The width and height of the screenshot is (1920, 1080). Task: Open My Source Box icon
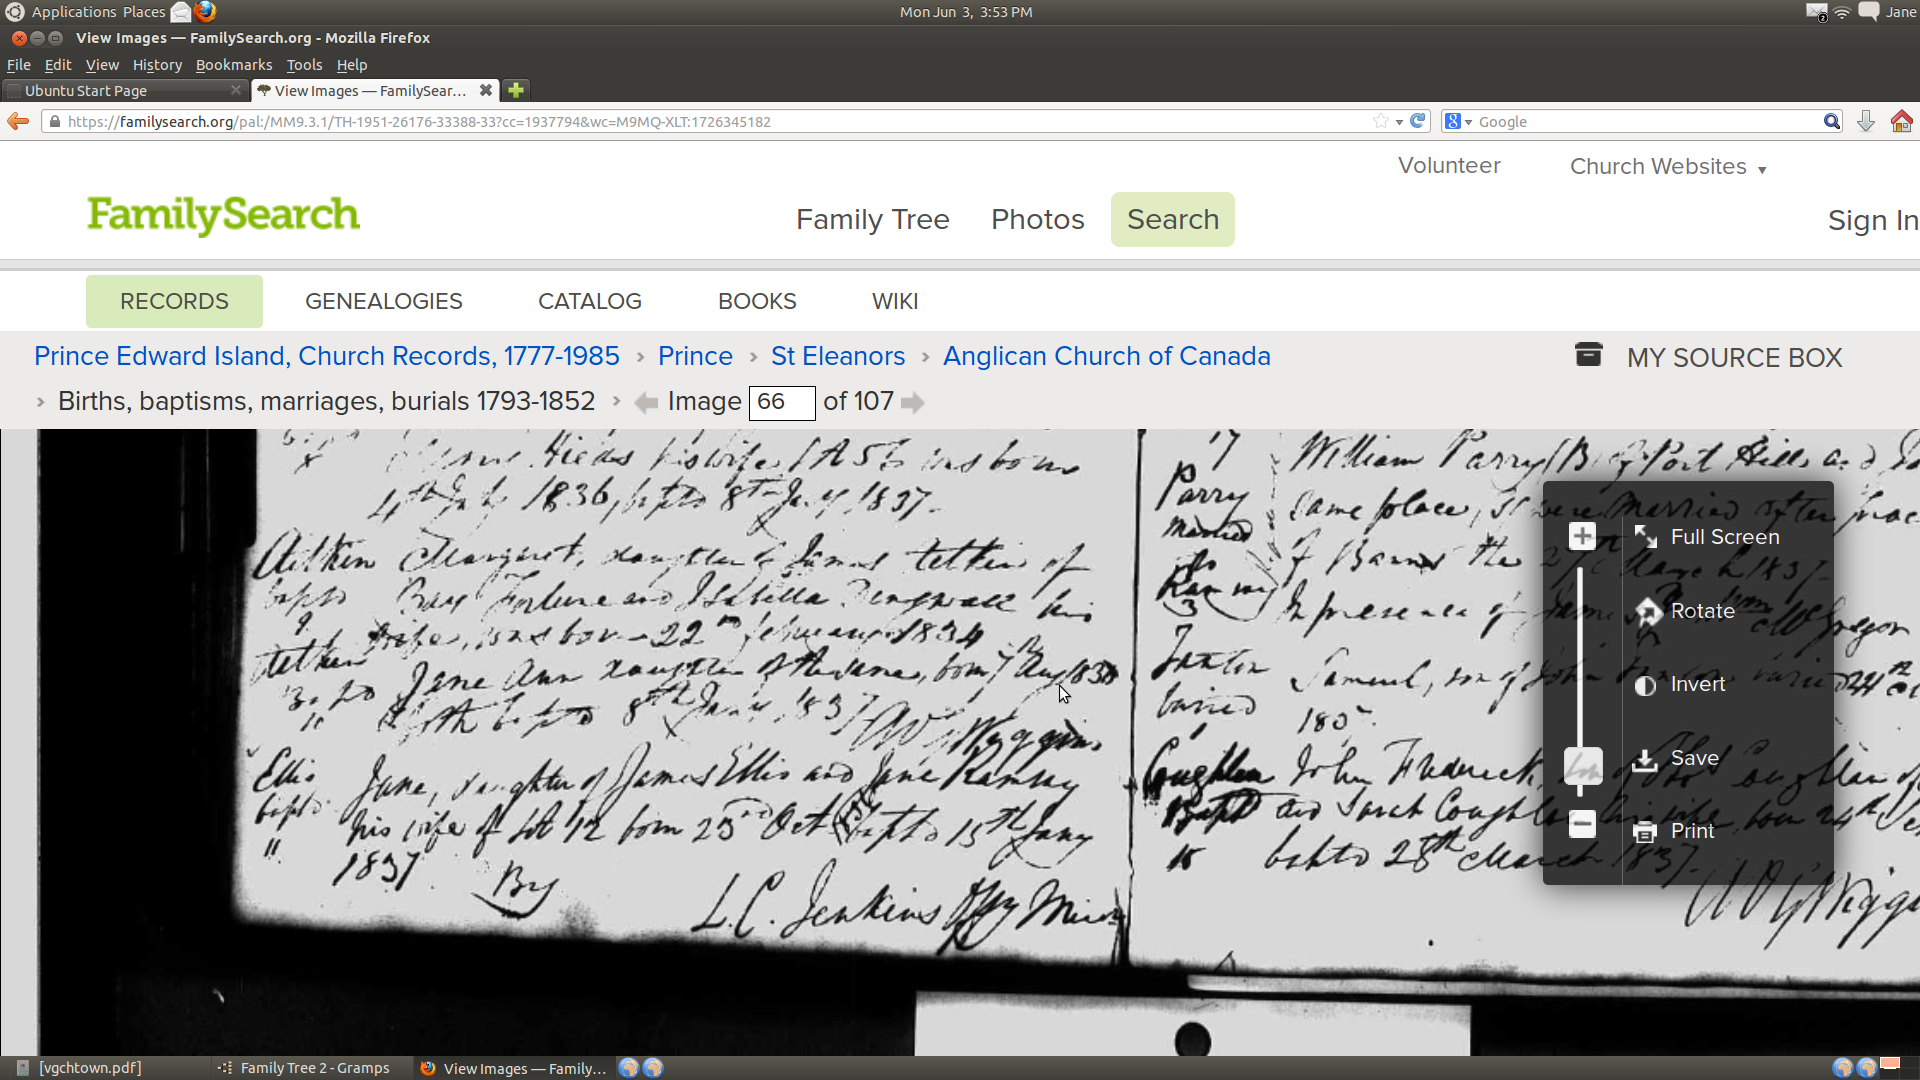[x=1588, y=355]
